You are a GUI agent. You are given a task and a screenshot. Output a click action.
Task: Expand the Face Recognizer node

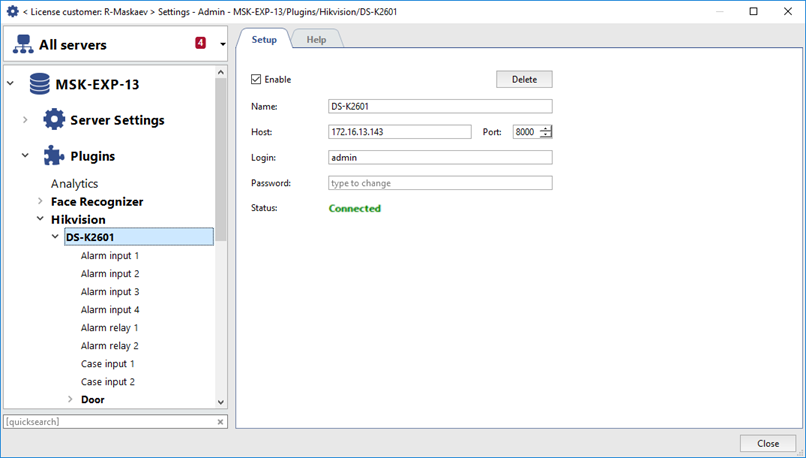pyautogui.click(x=41, y=202)
